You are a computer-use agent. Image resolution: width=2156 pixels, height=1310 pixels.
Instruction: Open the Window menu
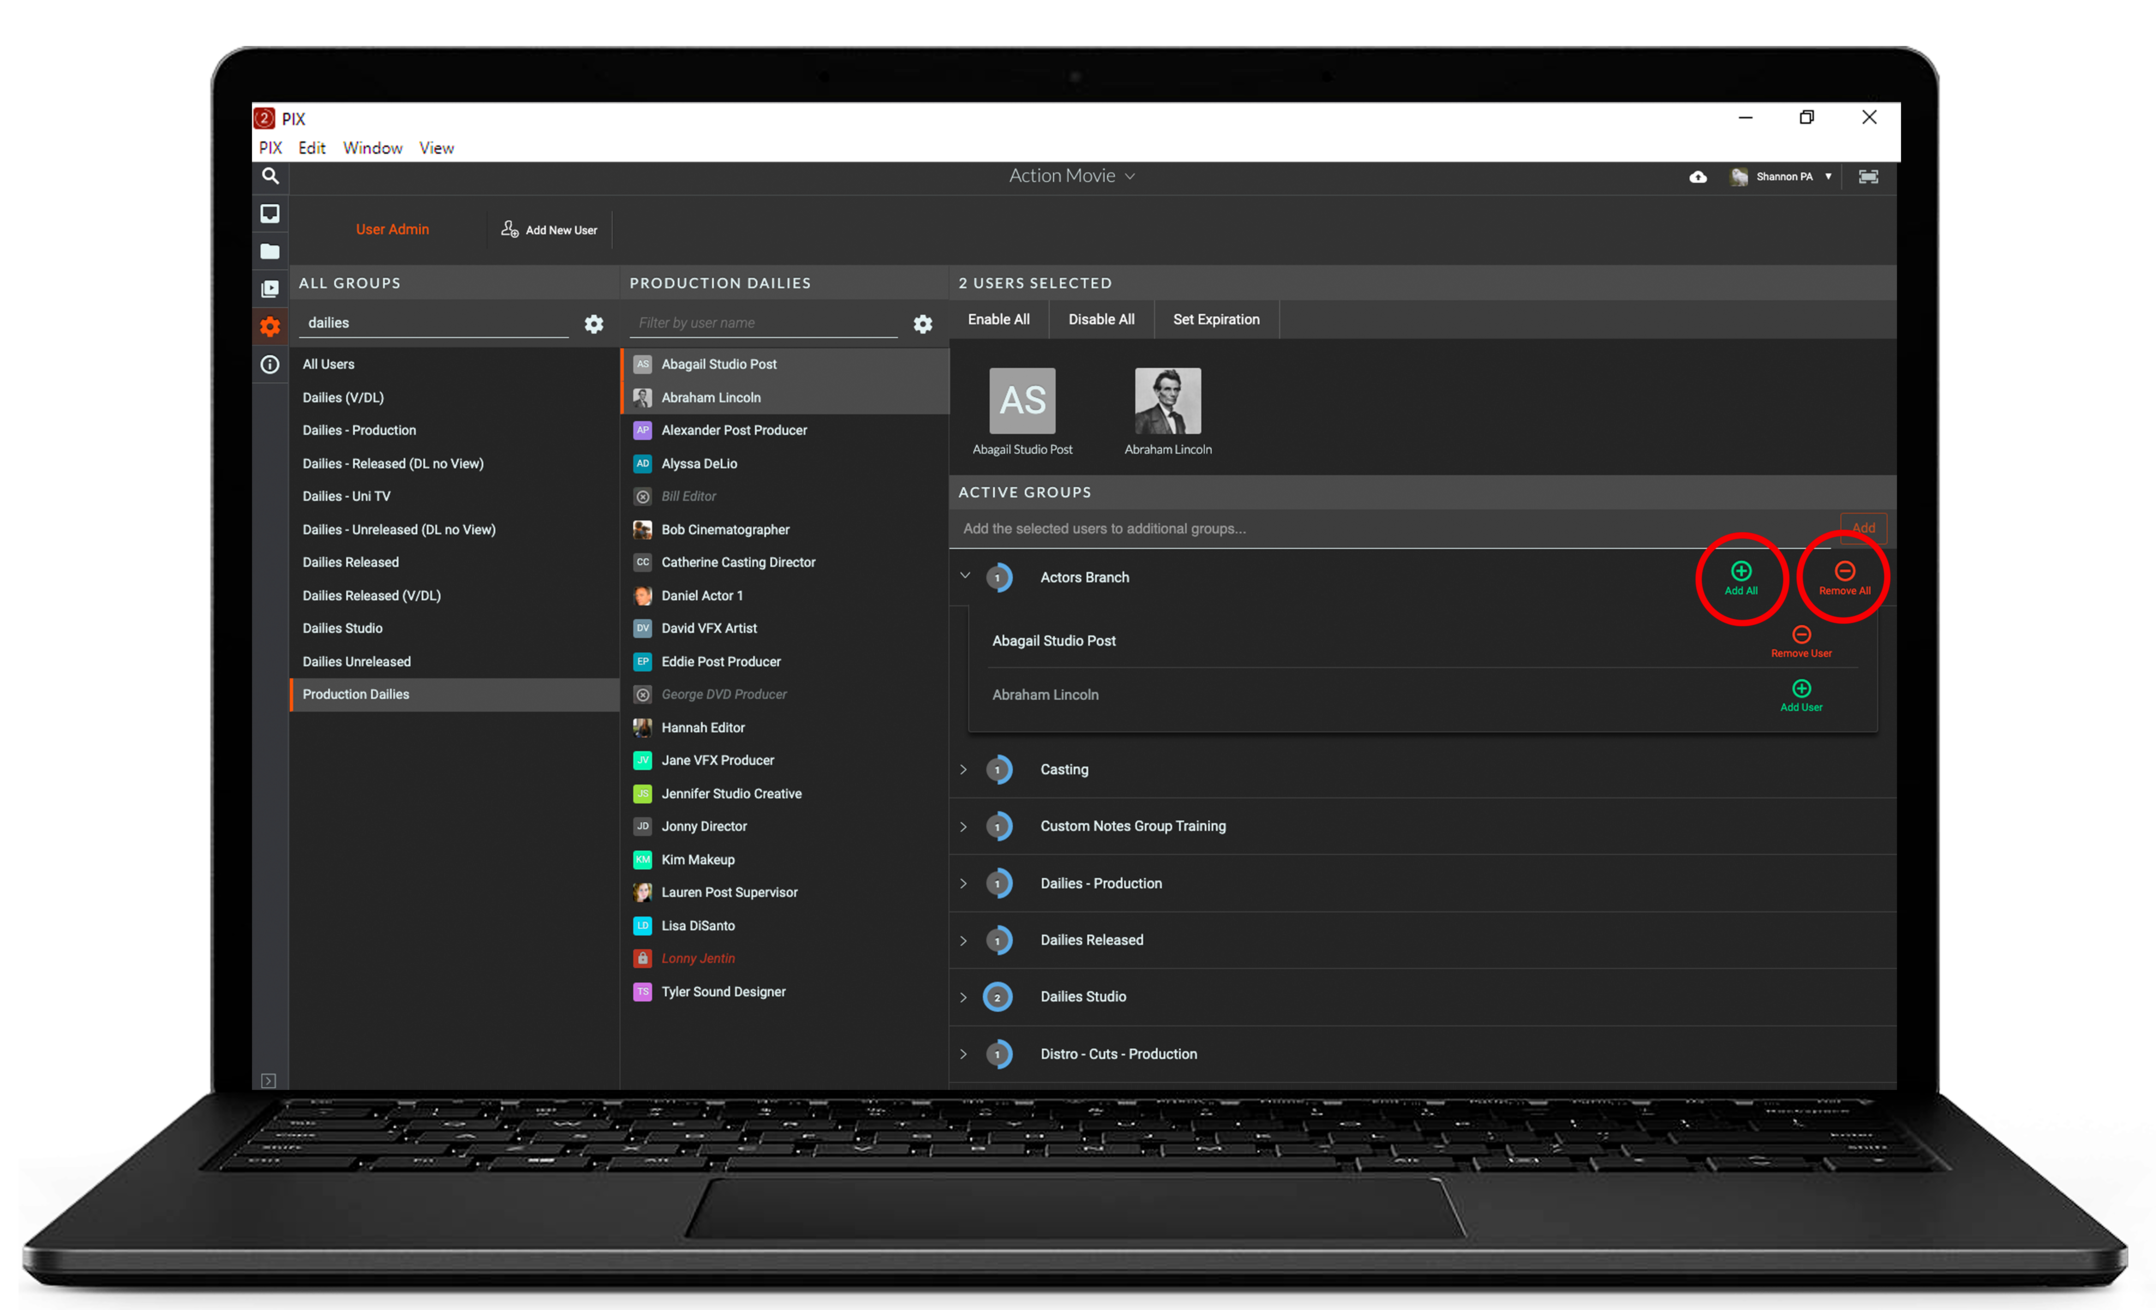(x=372, y=148)
